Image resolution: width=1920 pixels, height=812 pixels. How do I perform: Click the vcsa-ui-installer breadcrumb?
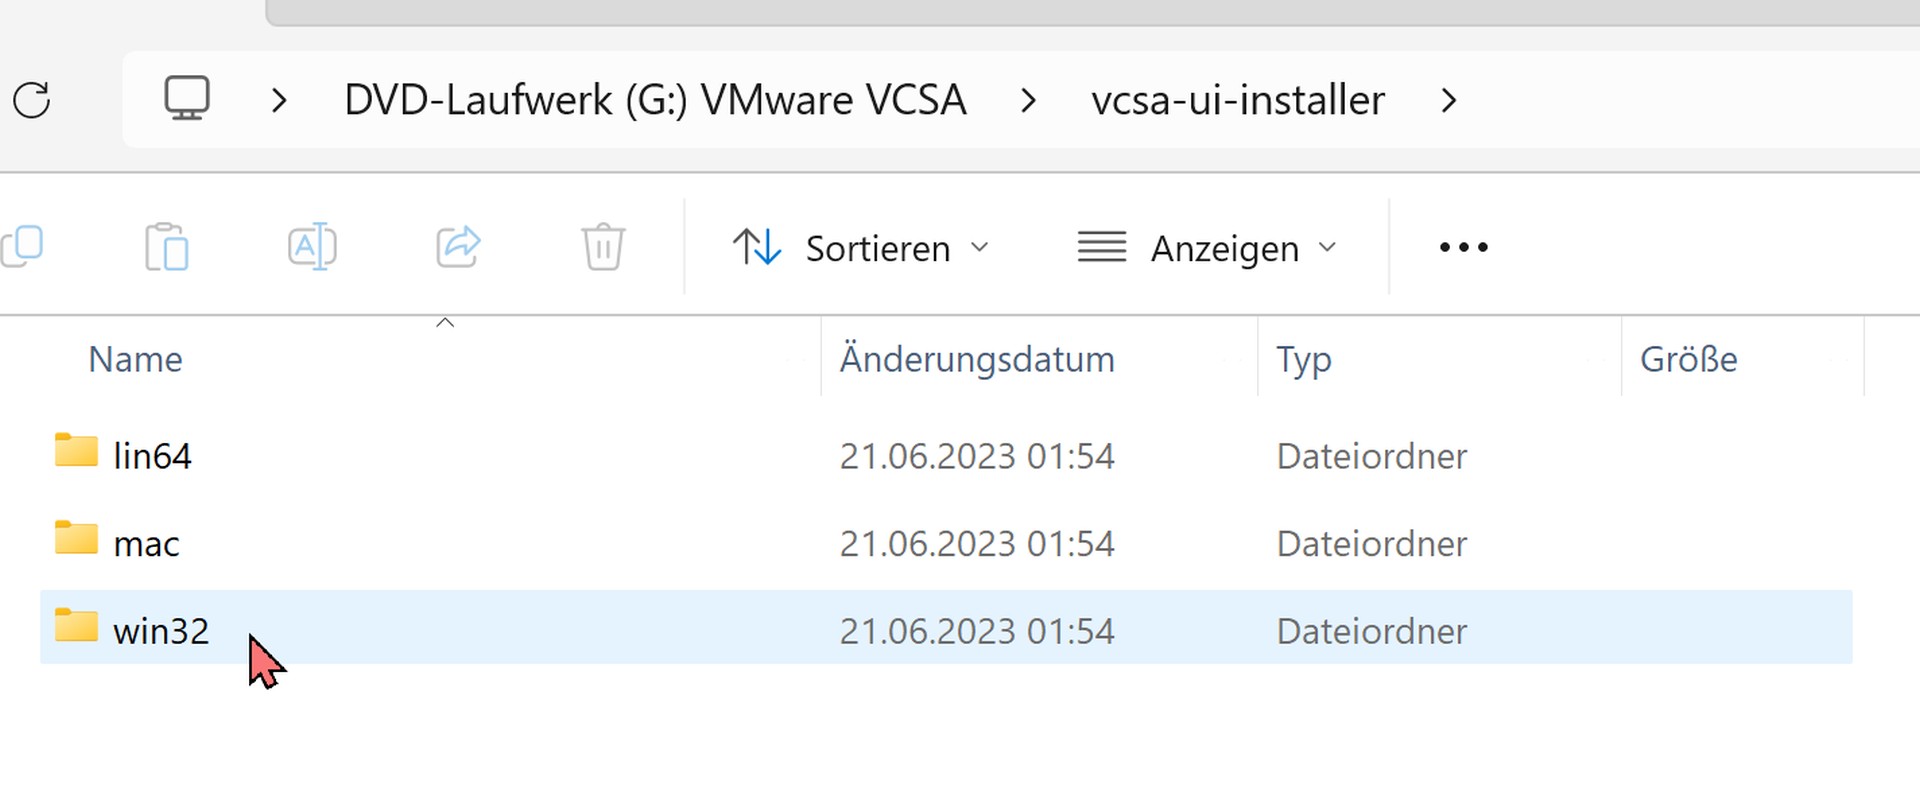point(1238,100)
